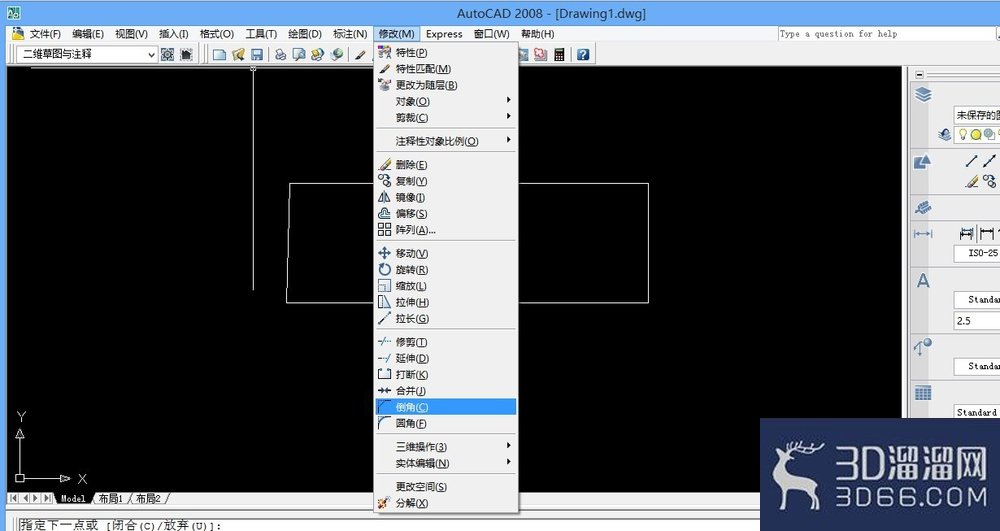Click in the 'Type a question for help' field
Screen dimensions: 1000x531
click(889, 34)
